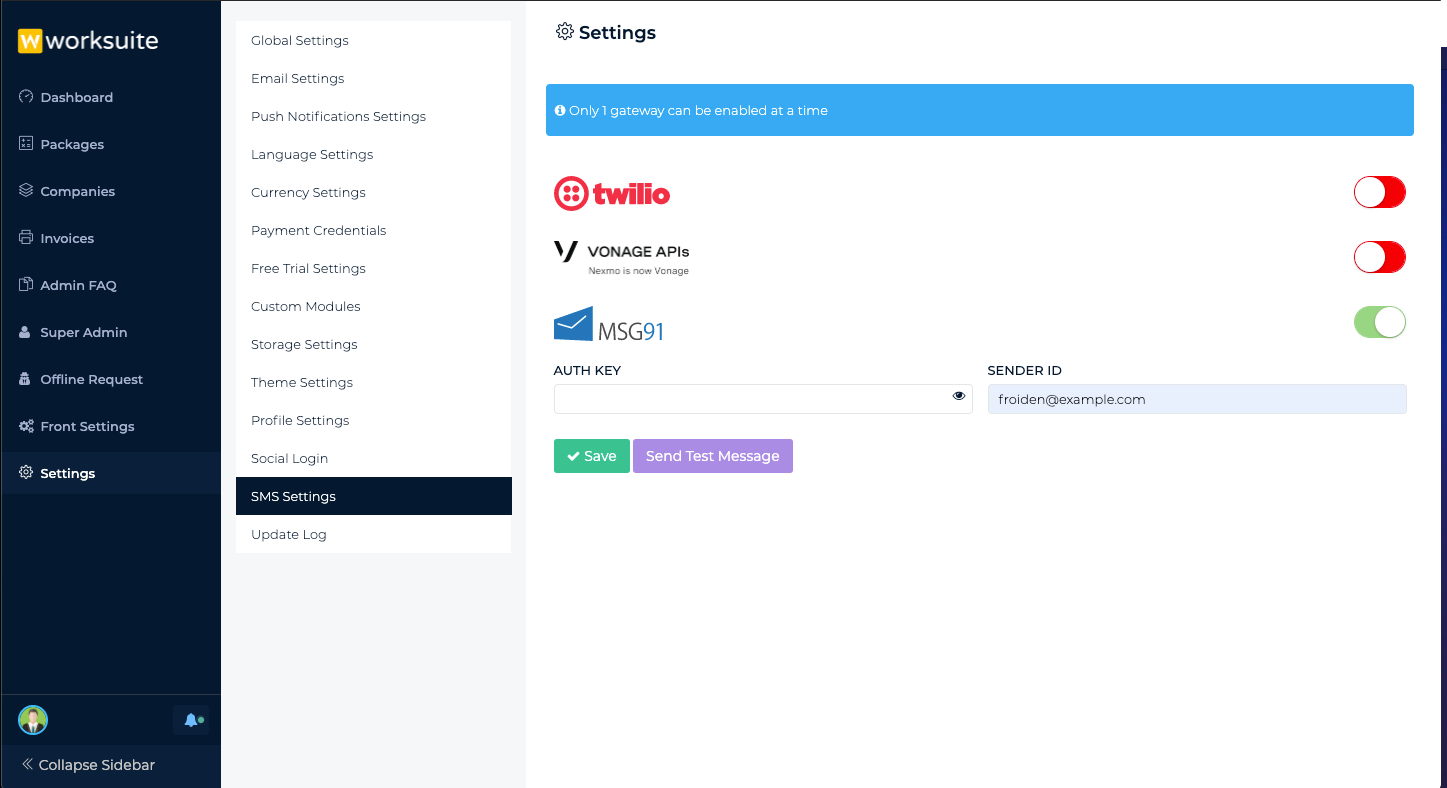Click the Front Settings gears icon
This screenshot has height=788, width=1447.
[x=26, y=426]
